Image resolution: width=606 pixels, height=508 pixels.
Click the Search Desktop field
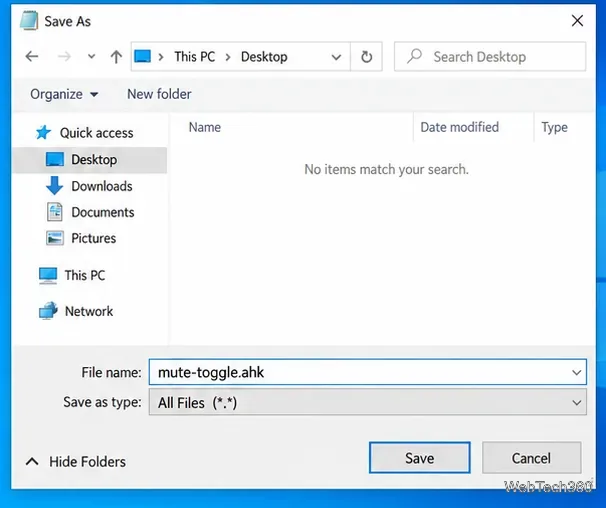click(x=490, y=57)
